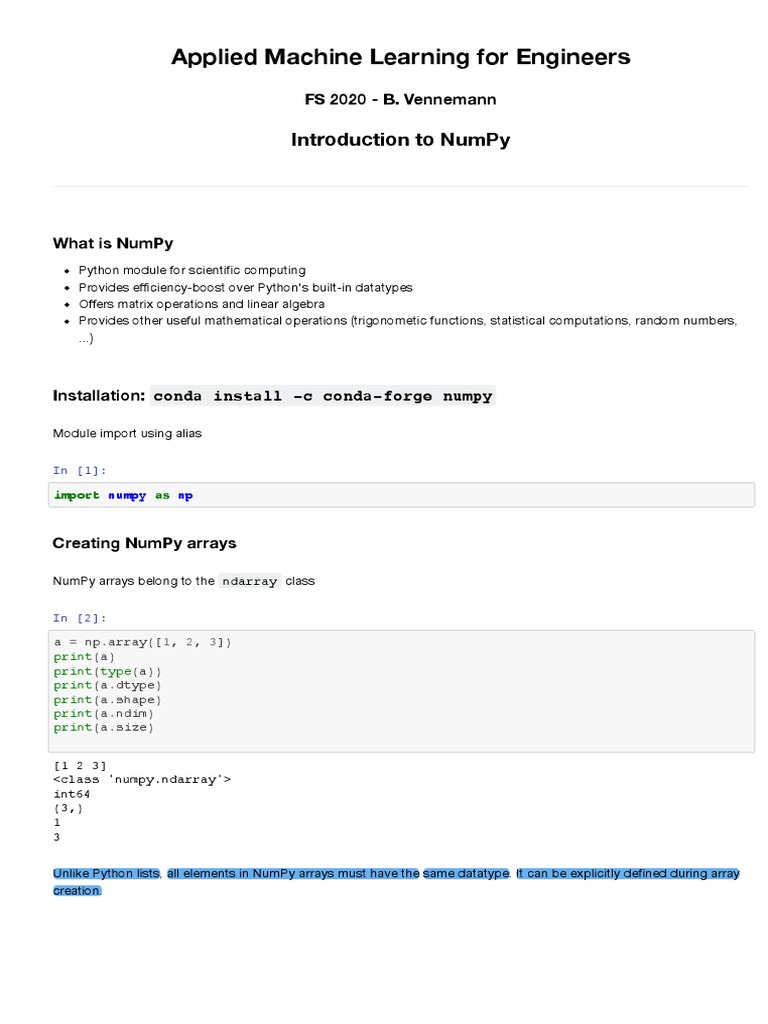Screen dimensions: 768x1024
Task: Click the 'Applied Machine Learning for Engineers' title
Action: pos(400,57)
